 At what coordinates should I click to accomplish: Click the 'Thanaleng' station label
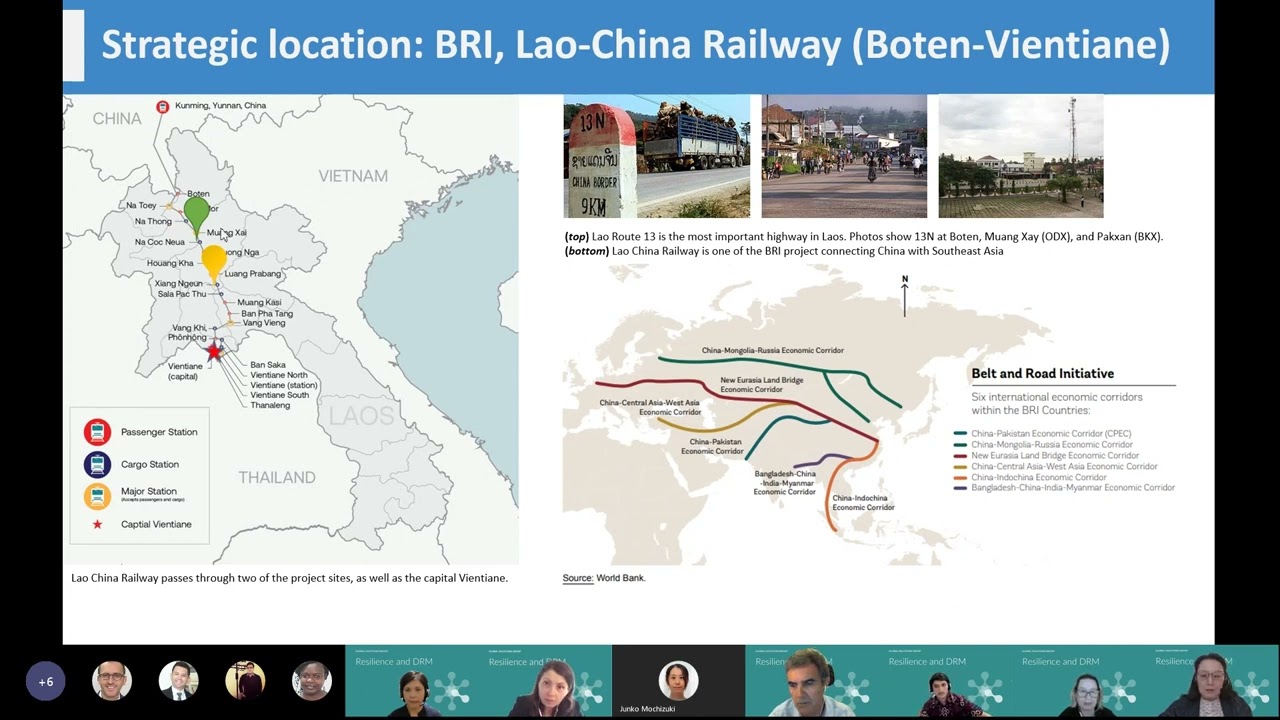tap(270, 405)
